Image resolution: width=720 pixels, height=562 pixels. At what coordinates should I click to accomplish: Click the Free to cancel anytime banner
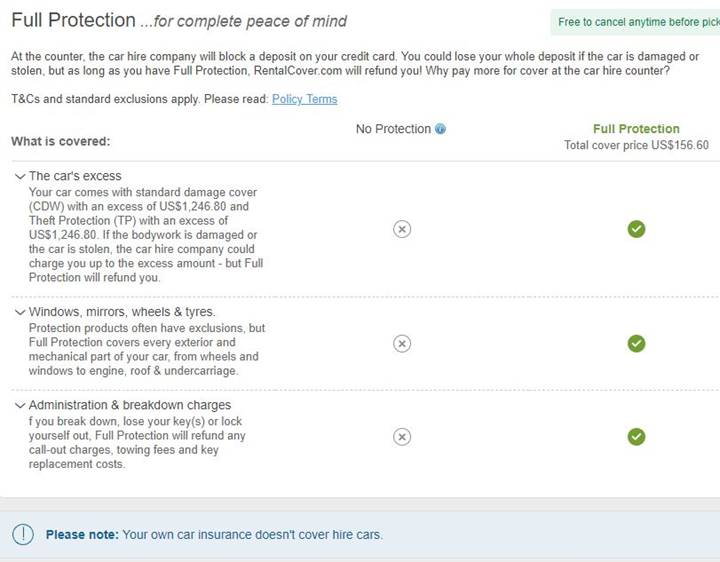point(636,22)
